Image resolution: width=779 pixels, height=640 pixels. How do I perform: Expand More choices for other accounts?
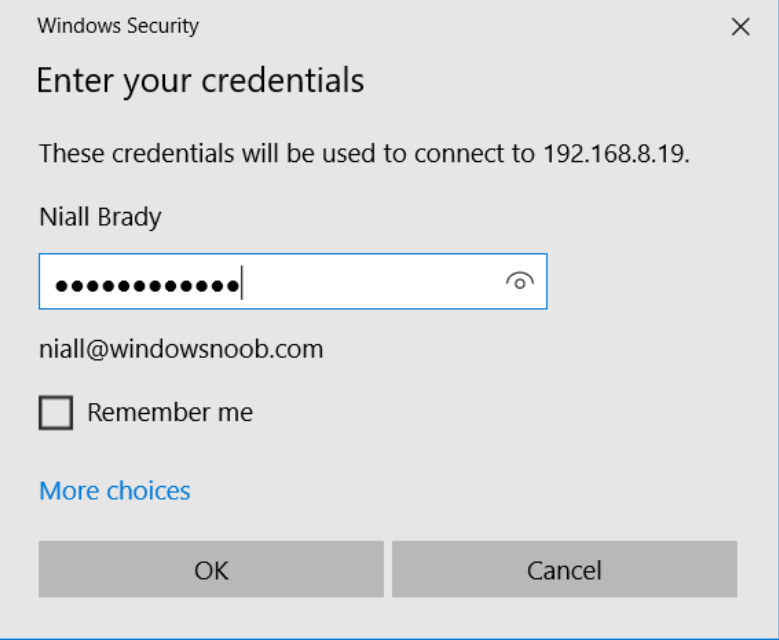[115, 491]
